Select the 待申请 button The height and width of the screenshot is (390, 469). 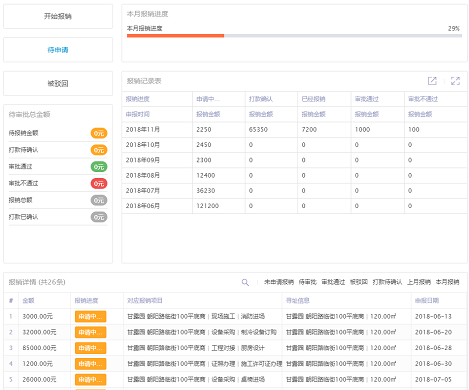tap(58, 50)
